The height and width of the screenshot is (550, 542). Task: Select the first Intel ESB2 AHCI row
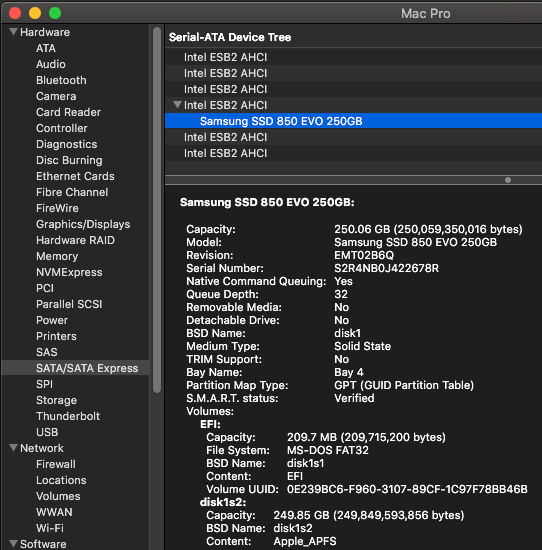click(353, 57)
